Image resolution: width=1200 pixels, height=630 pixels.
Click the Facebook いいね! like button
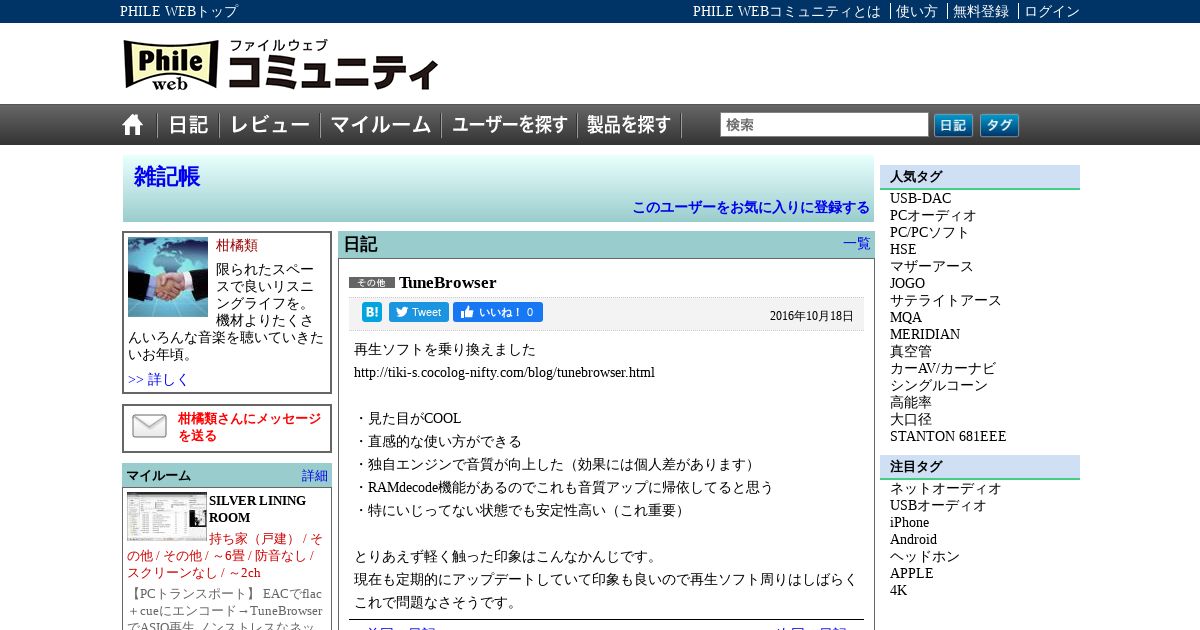[x=498, y=312]
